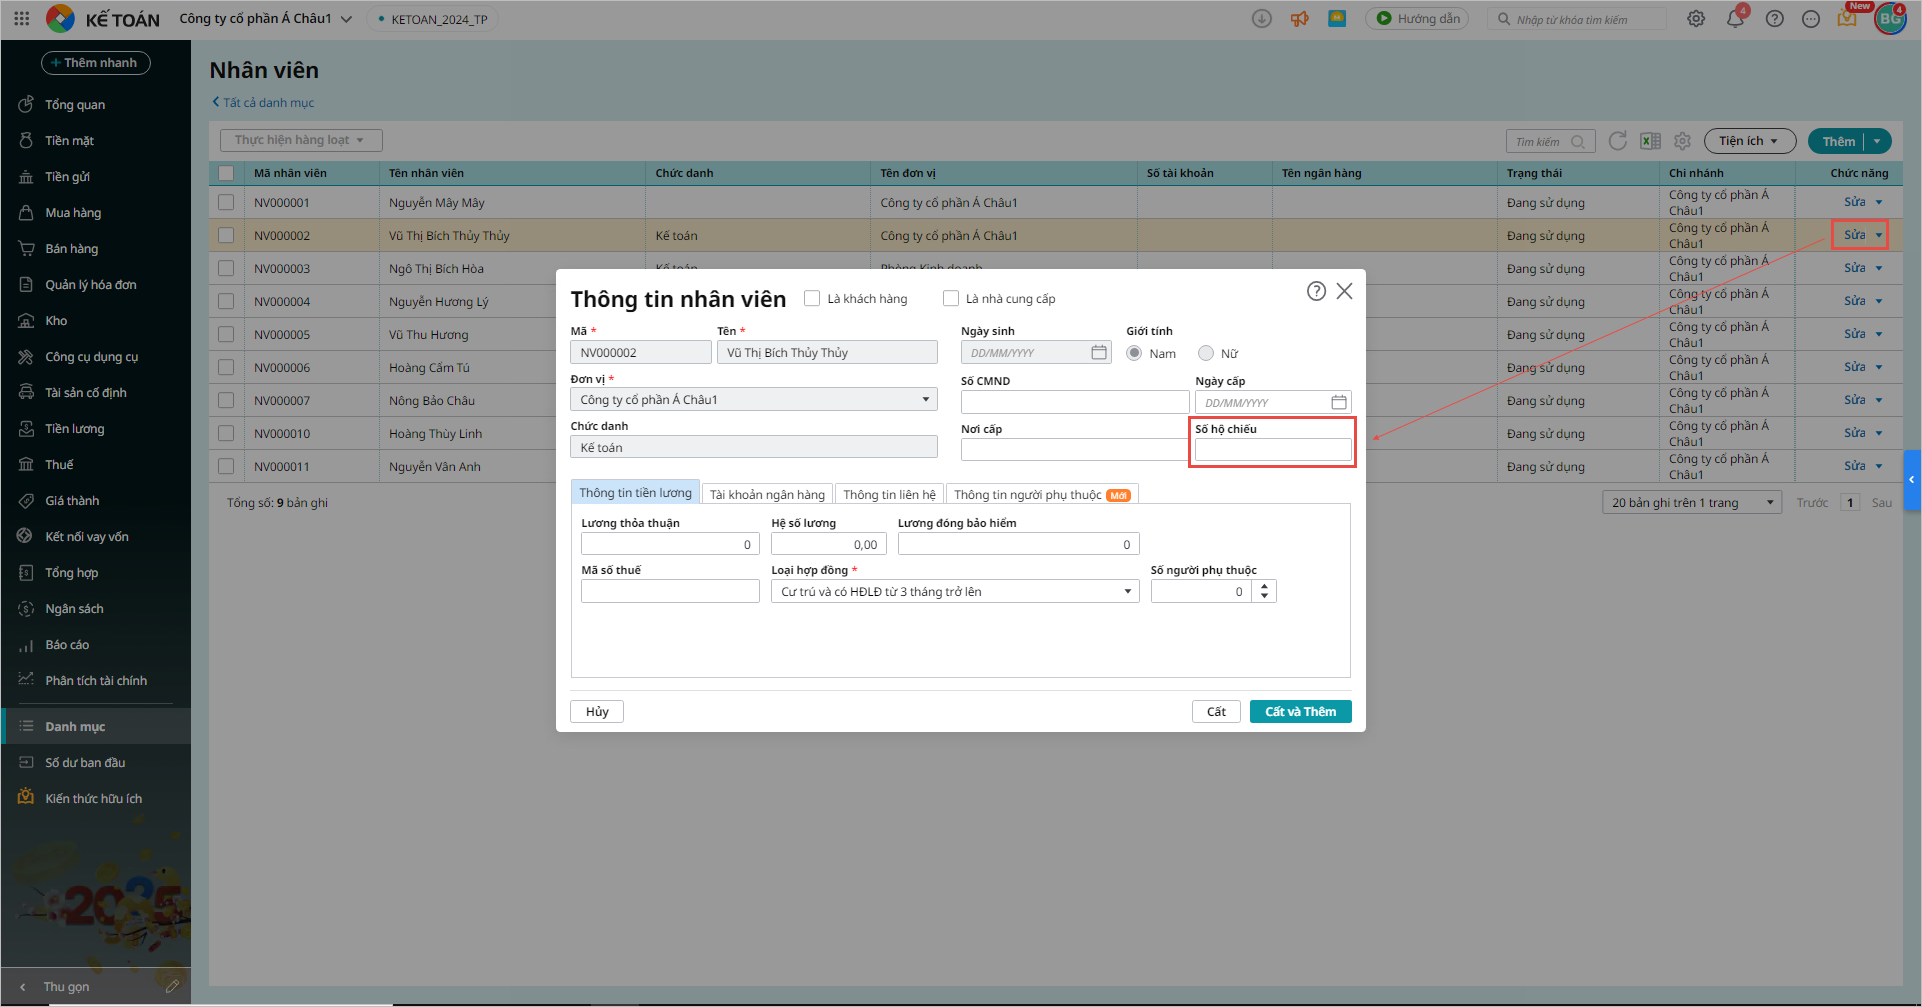Open Bán hàng module

71,248
